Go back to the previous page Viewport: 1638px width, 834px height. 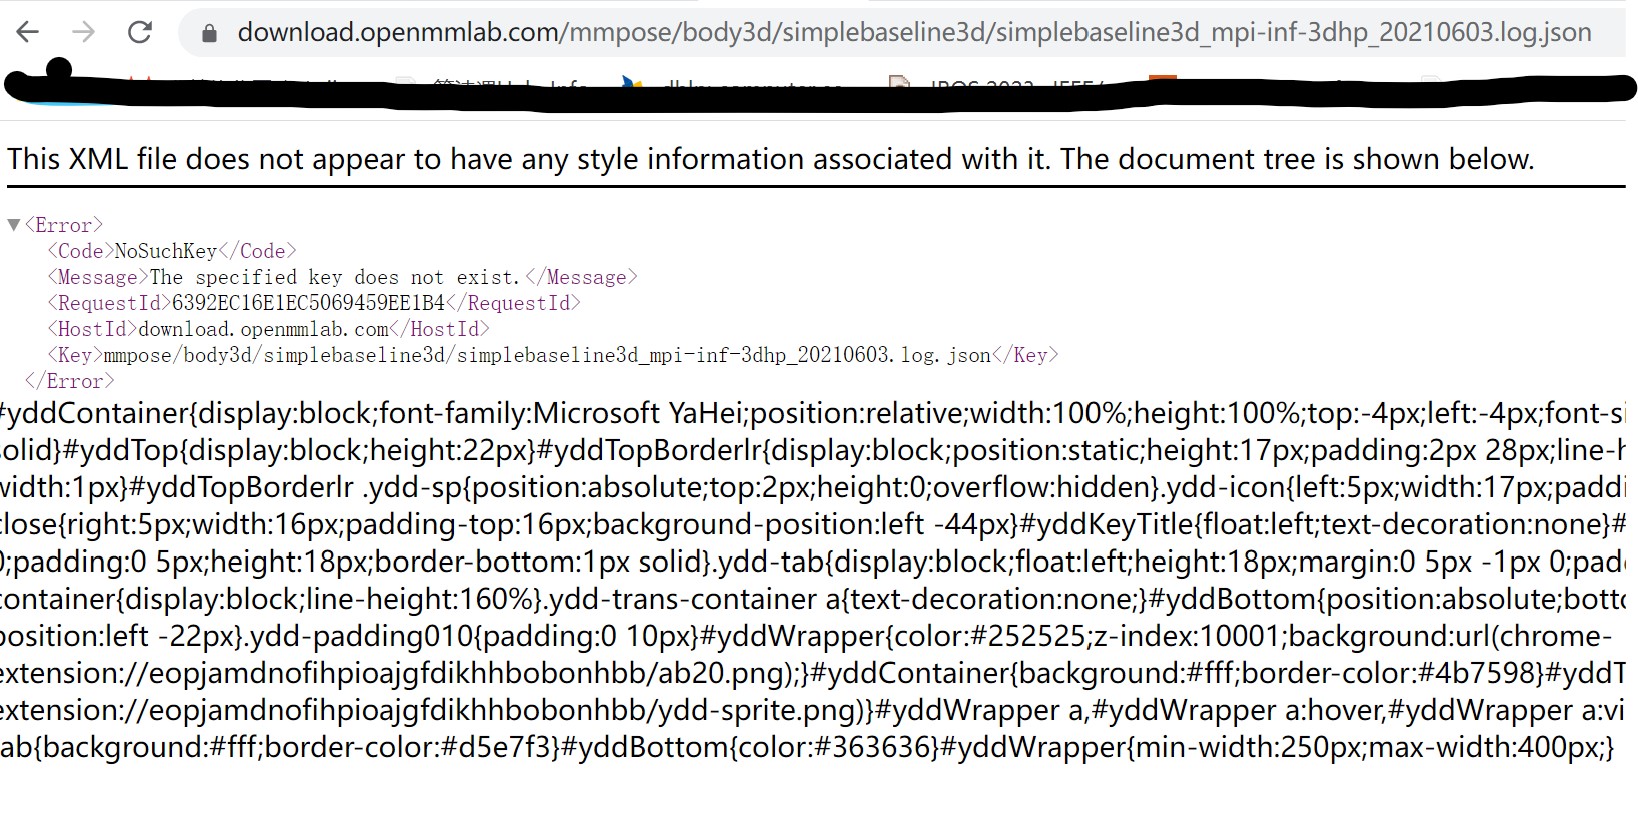coord(28,32)
